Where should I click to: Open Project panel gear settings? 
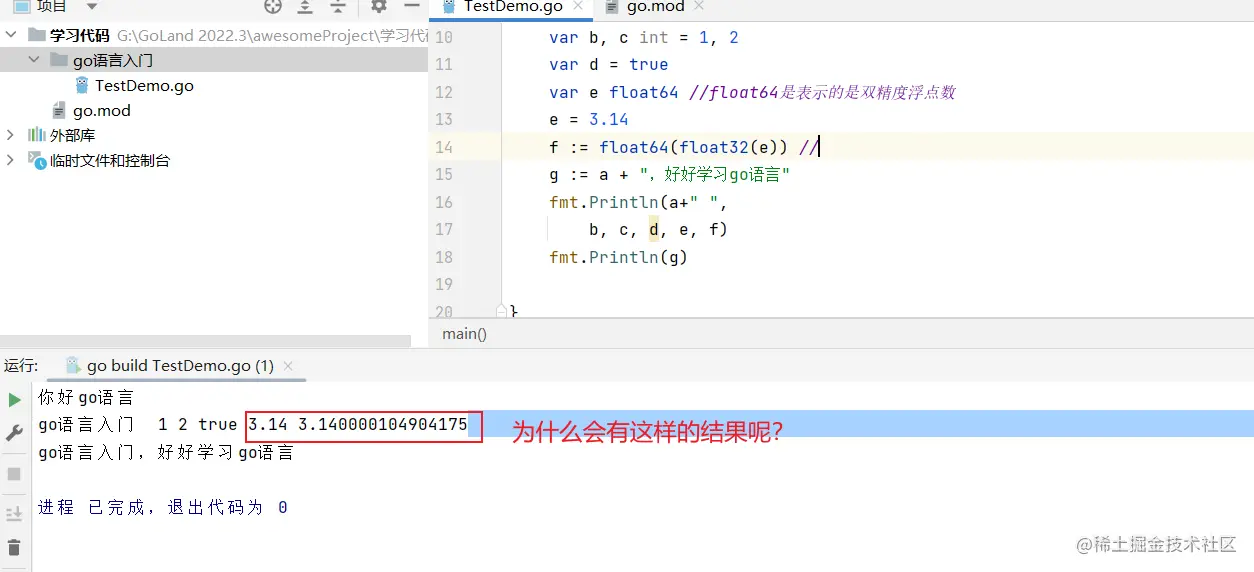coord(378,6)
